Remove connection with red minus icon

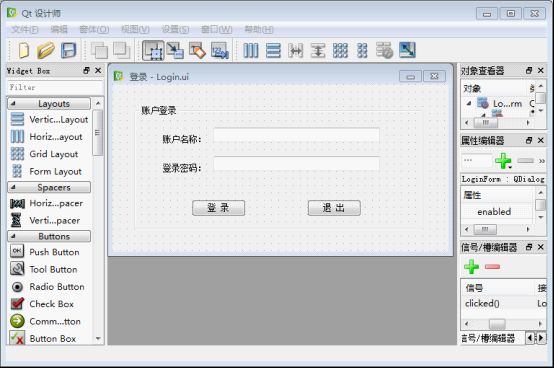click(493, 267)
